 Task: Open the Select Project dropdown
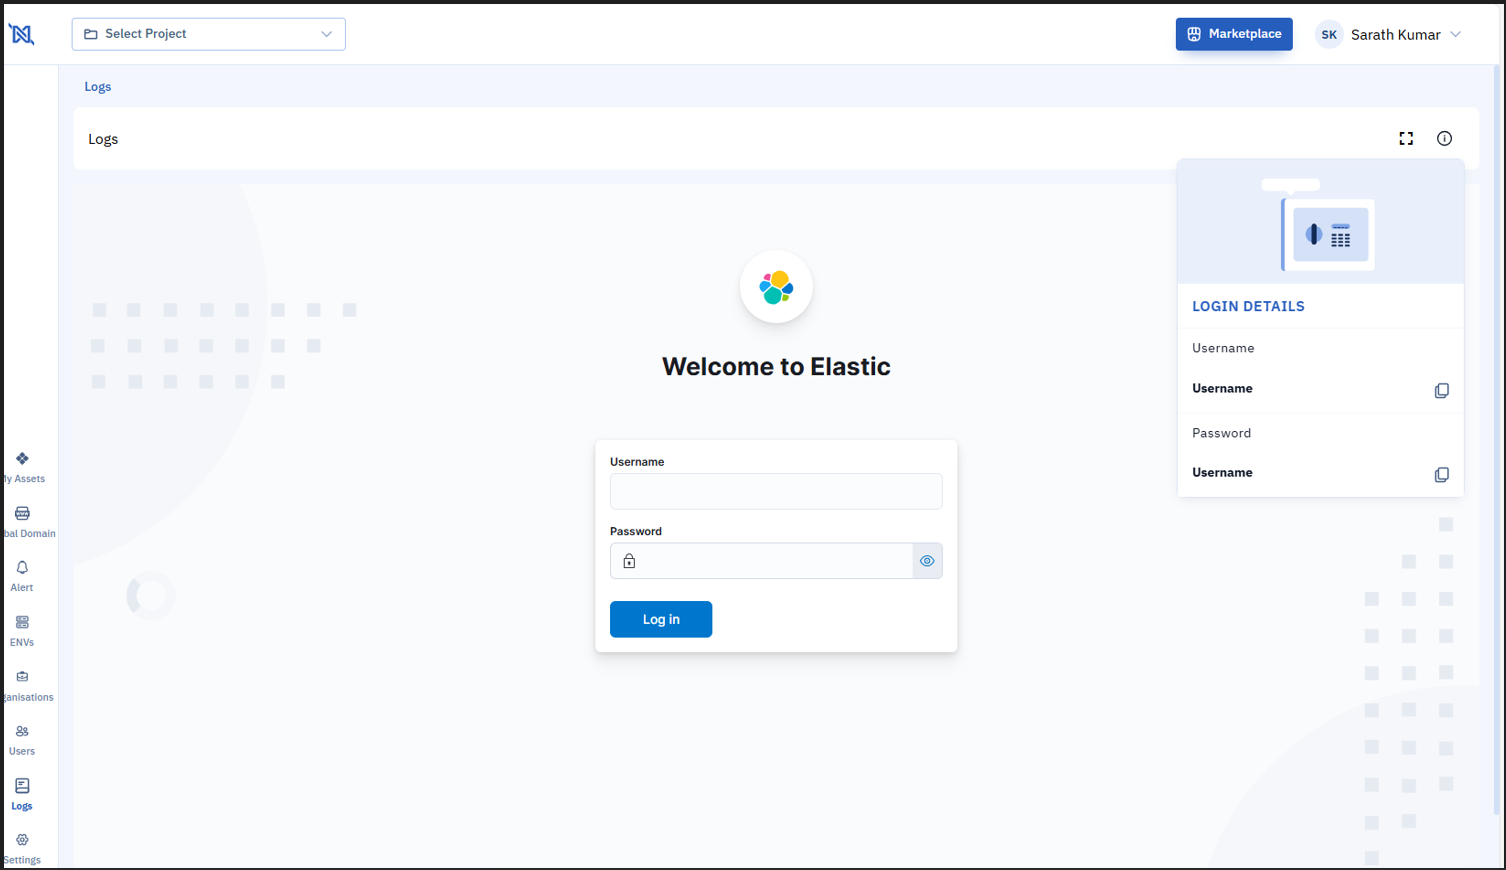coord(208,34)
